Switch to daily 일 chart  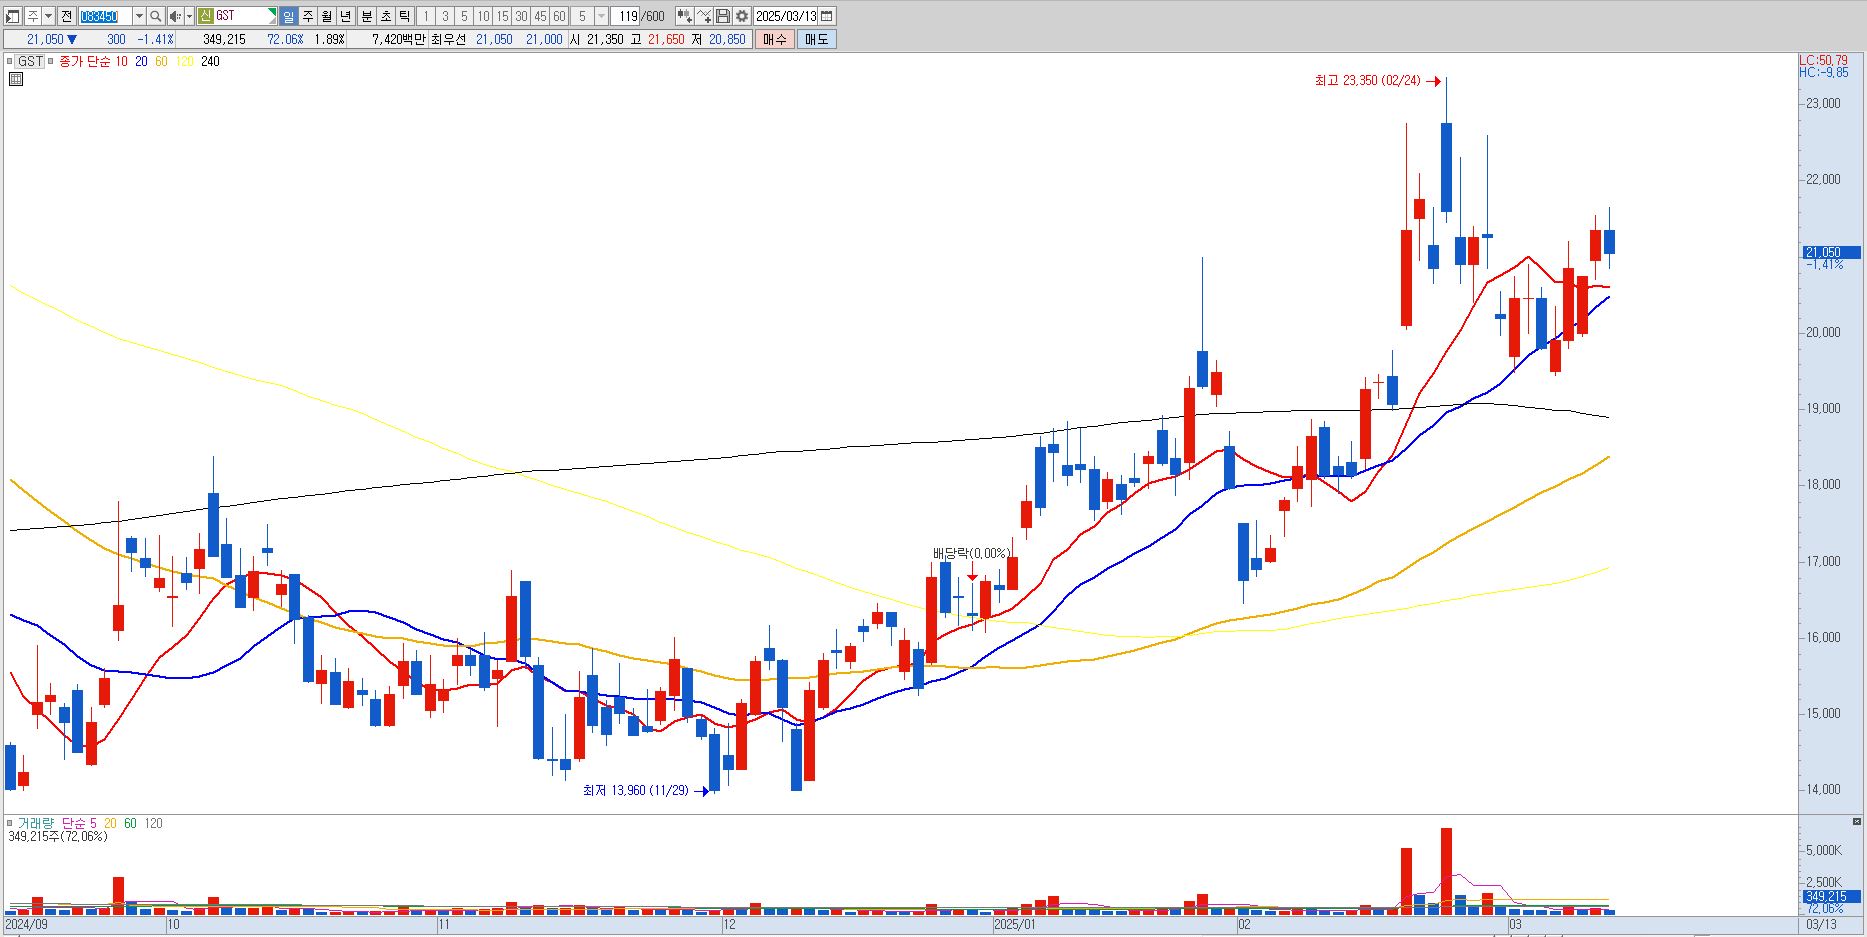point(288,16)
